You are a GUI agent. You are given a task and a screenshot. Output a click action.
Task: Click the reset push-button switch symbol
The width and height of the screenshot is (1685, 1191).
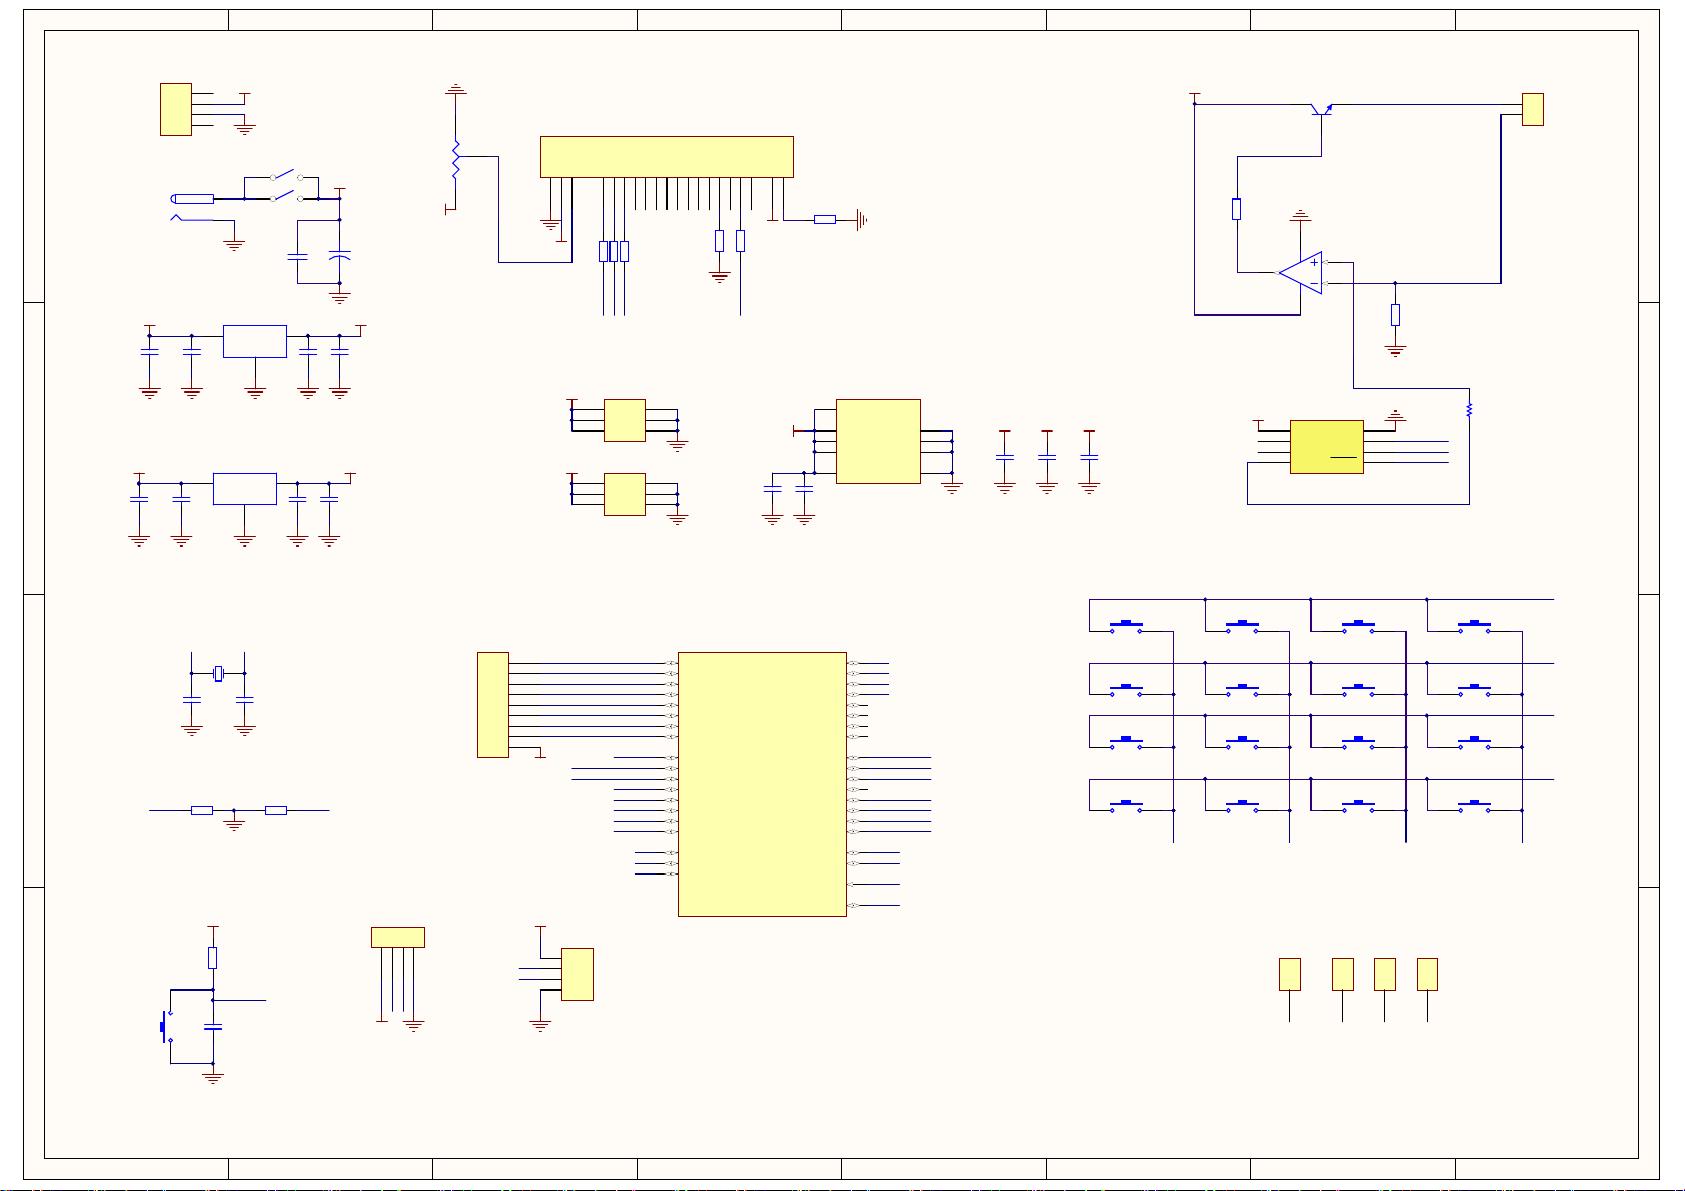pyautogui.click(x=166, y=1026)
